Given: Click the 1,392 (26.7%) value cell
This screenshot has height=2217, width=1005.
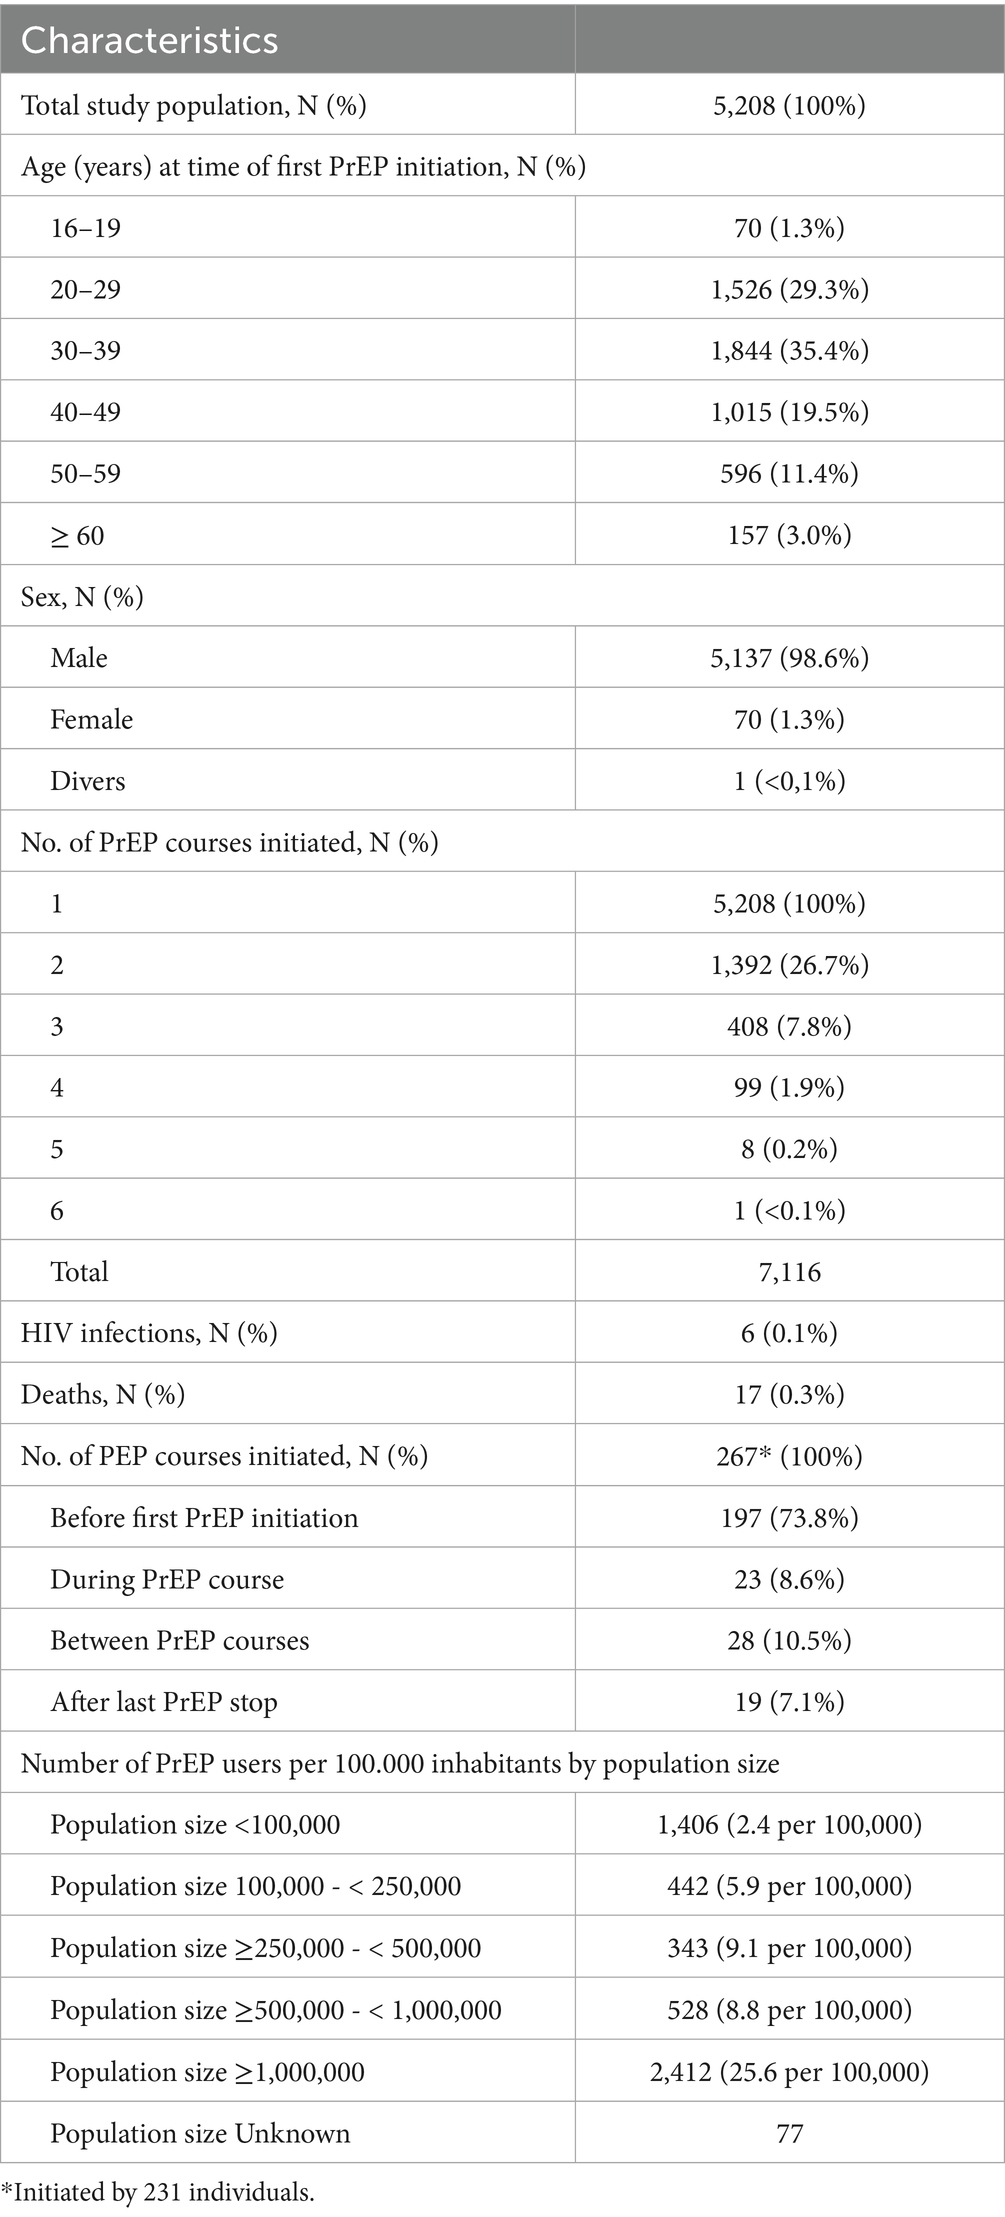Looking at the screenshot, I should coord(789,965).
